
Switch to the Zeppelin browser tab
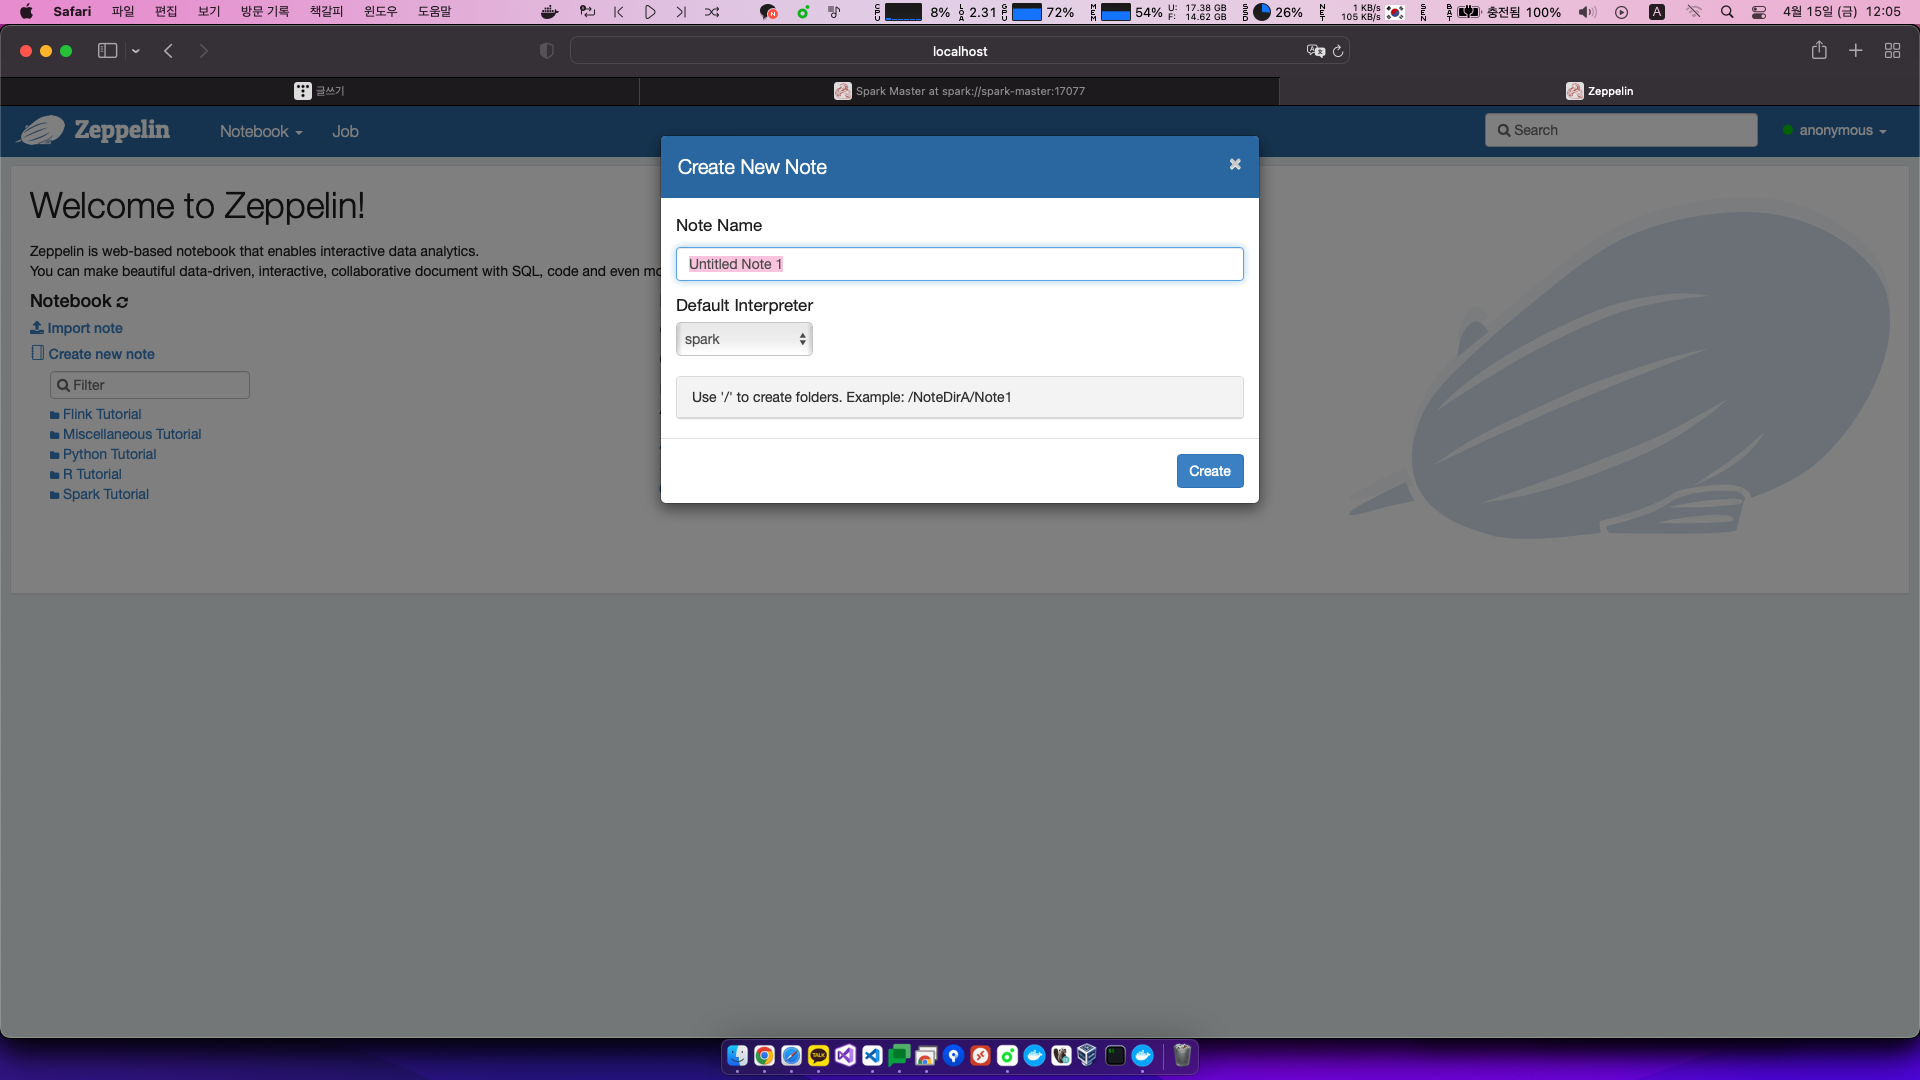1599,91
